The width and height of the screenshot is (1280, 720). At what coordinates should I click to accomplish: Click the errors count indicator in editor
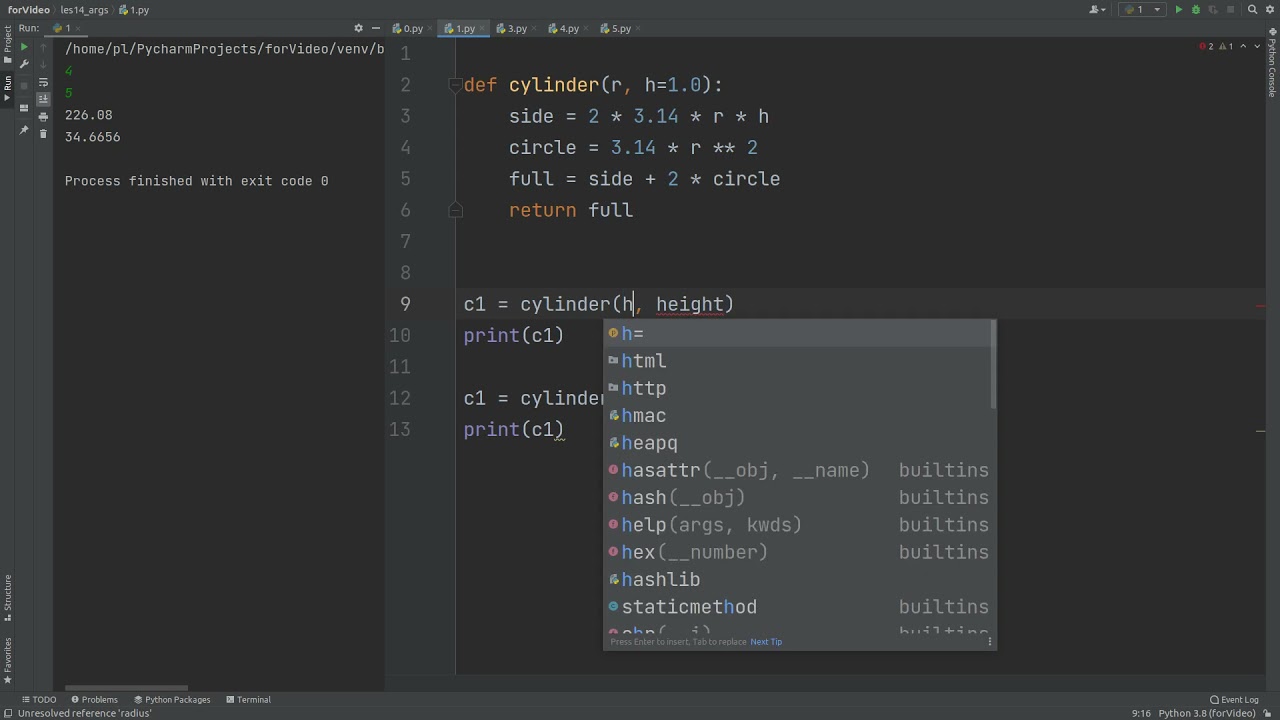coord(1206,46)
